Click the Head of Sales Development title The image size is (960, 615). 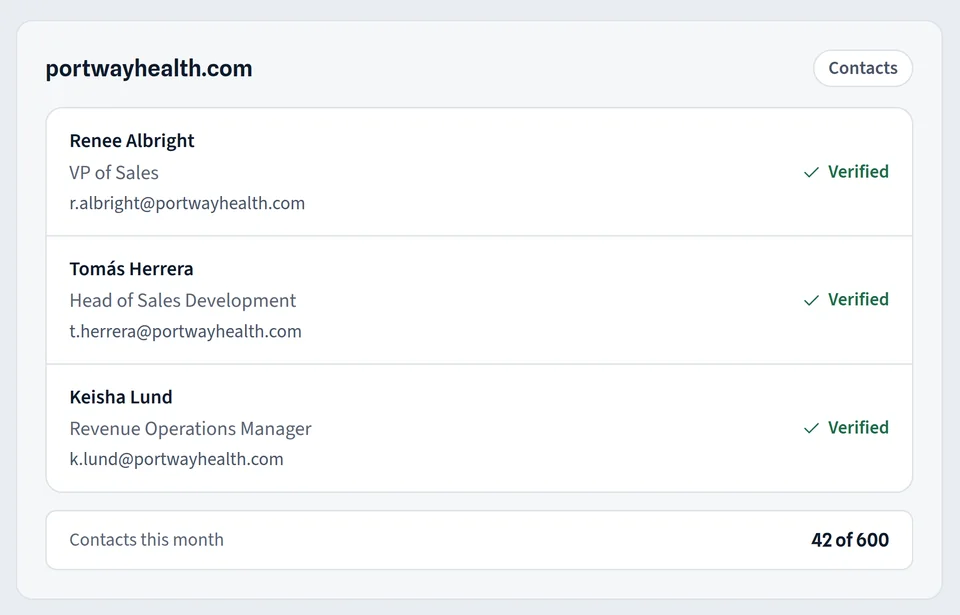[182, 301]
